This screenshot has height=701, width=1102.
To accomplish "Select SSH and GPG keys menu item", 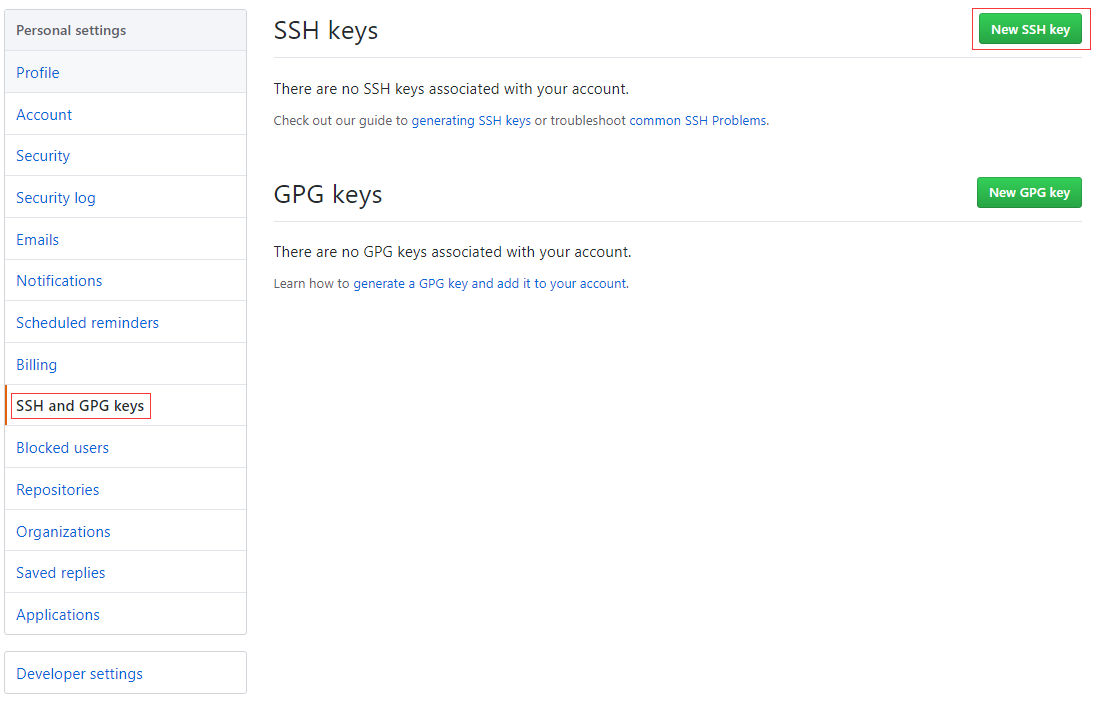I will 125,406.
